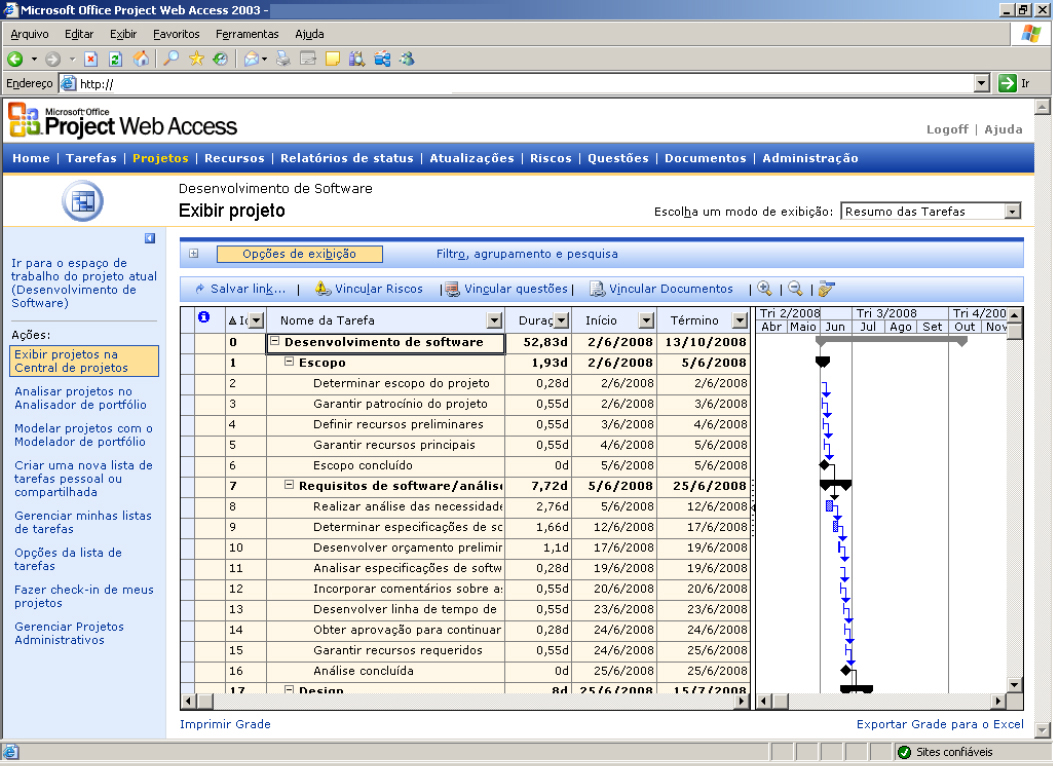Viewport: 1053px width, 766px height.
Task: Open the Início column filter dropdown
Action: point(646,321)
